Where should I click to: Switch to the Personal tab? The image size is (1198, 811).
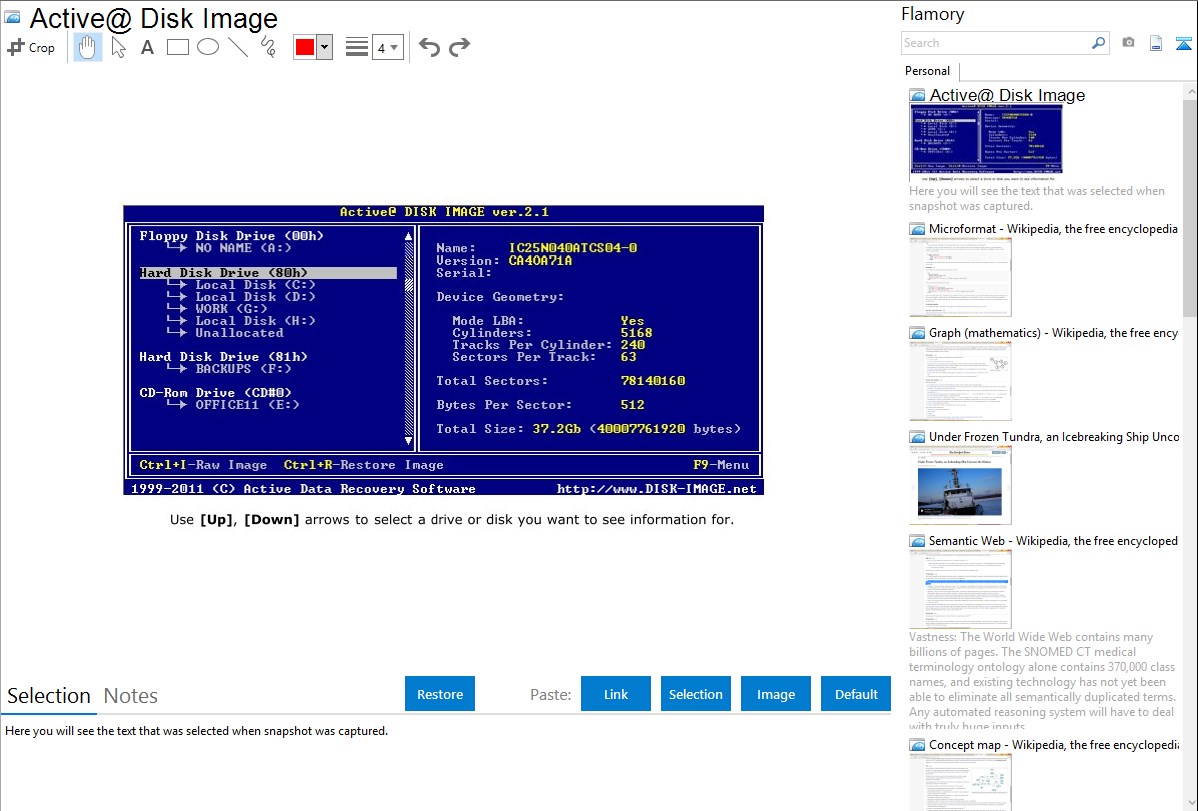(928, 71)
